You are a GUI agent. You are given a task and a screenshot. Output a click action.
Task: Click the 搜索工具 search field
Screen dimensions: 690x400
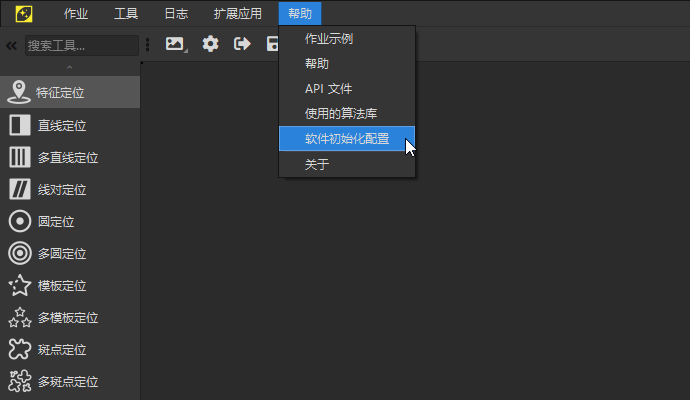pyautogui.click(x=81, y=45)
